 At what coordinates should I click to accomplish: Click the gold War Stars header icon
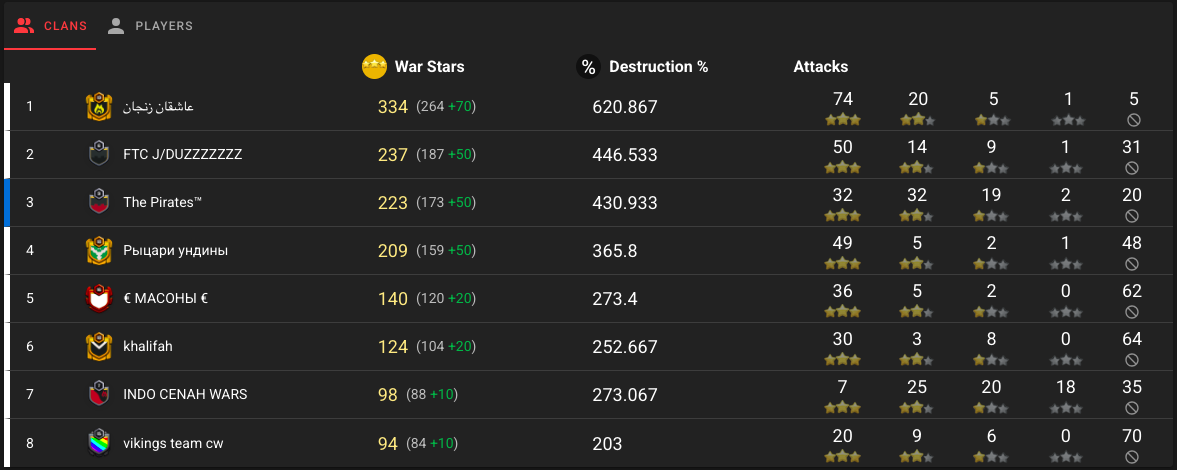tap(374, 67)
